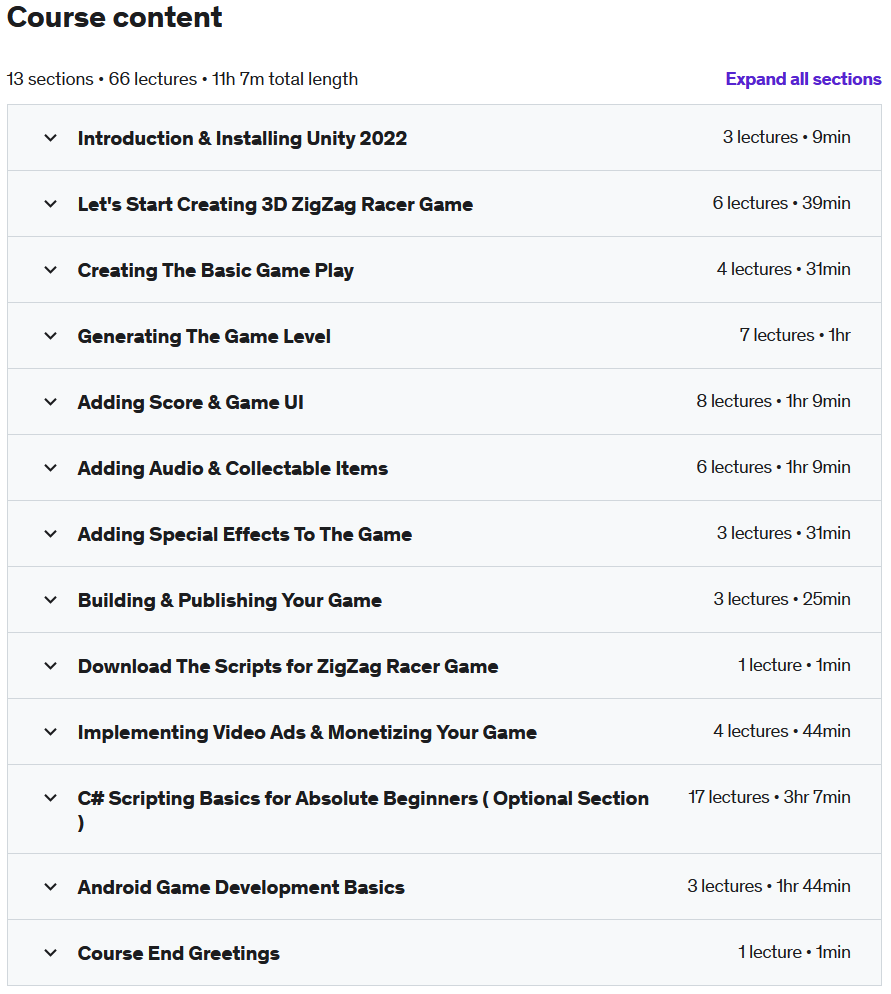The height and width of the screenshot is (994, 891).
Task: Click chevron next to Generating The Game Level
Action: (51, 336)
